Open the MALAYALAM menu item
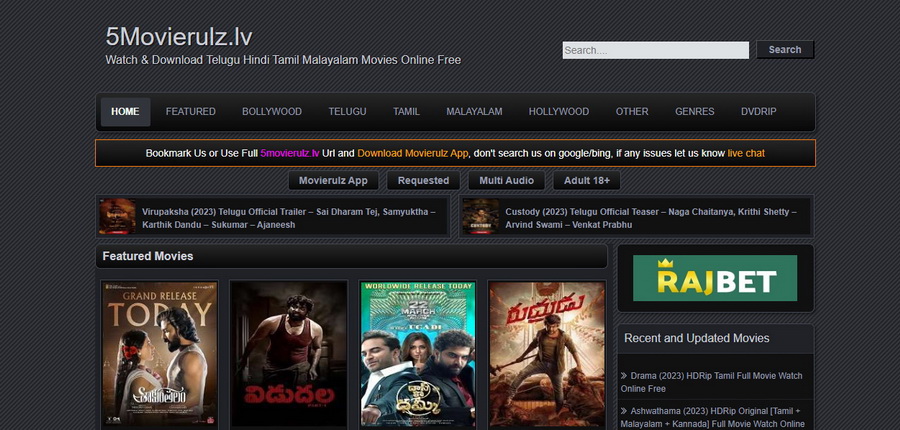 click(x=474, y=111)
